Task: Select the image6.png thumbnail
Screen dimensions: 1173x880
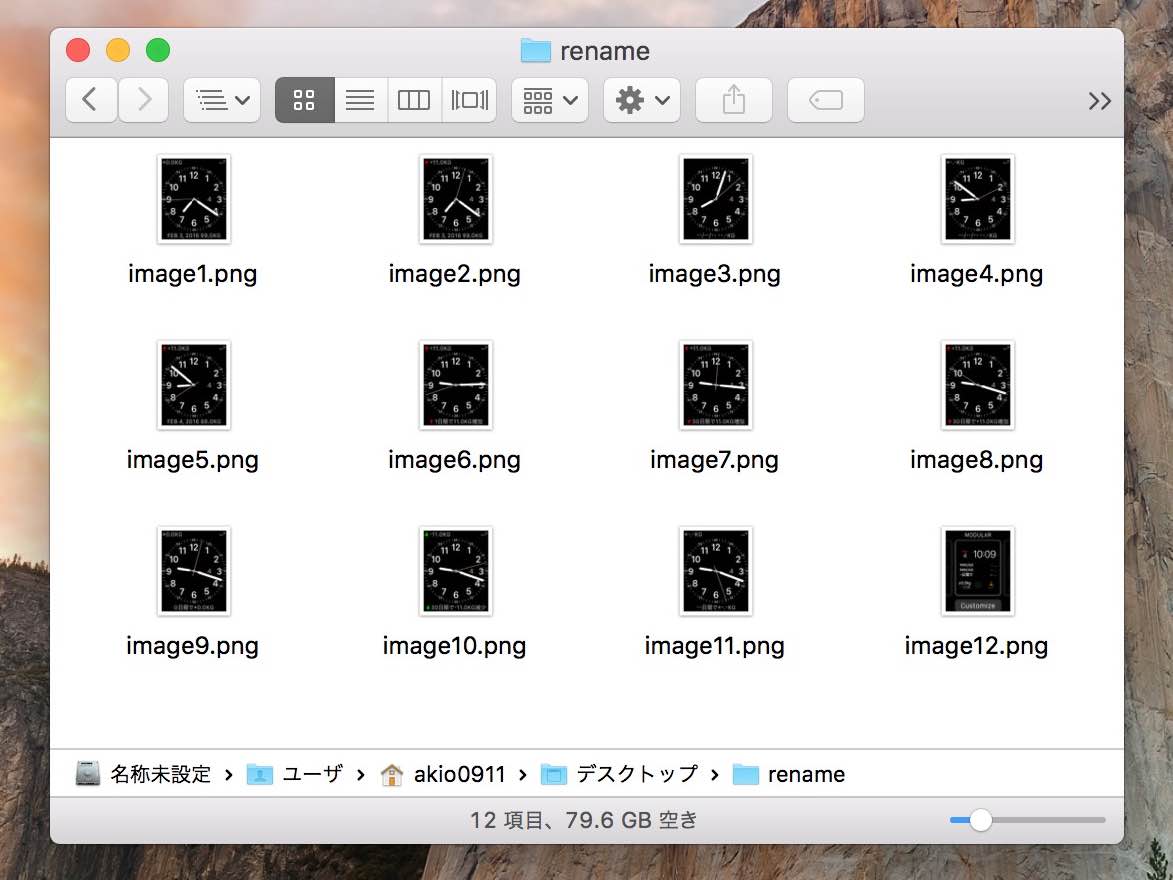Action: (456, 385)
